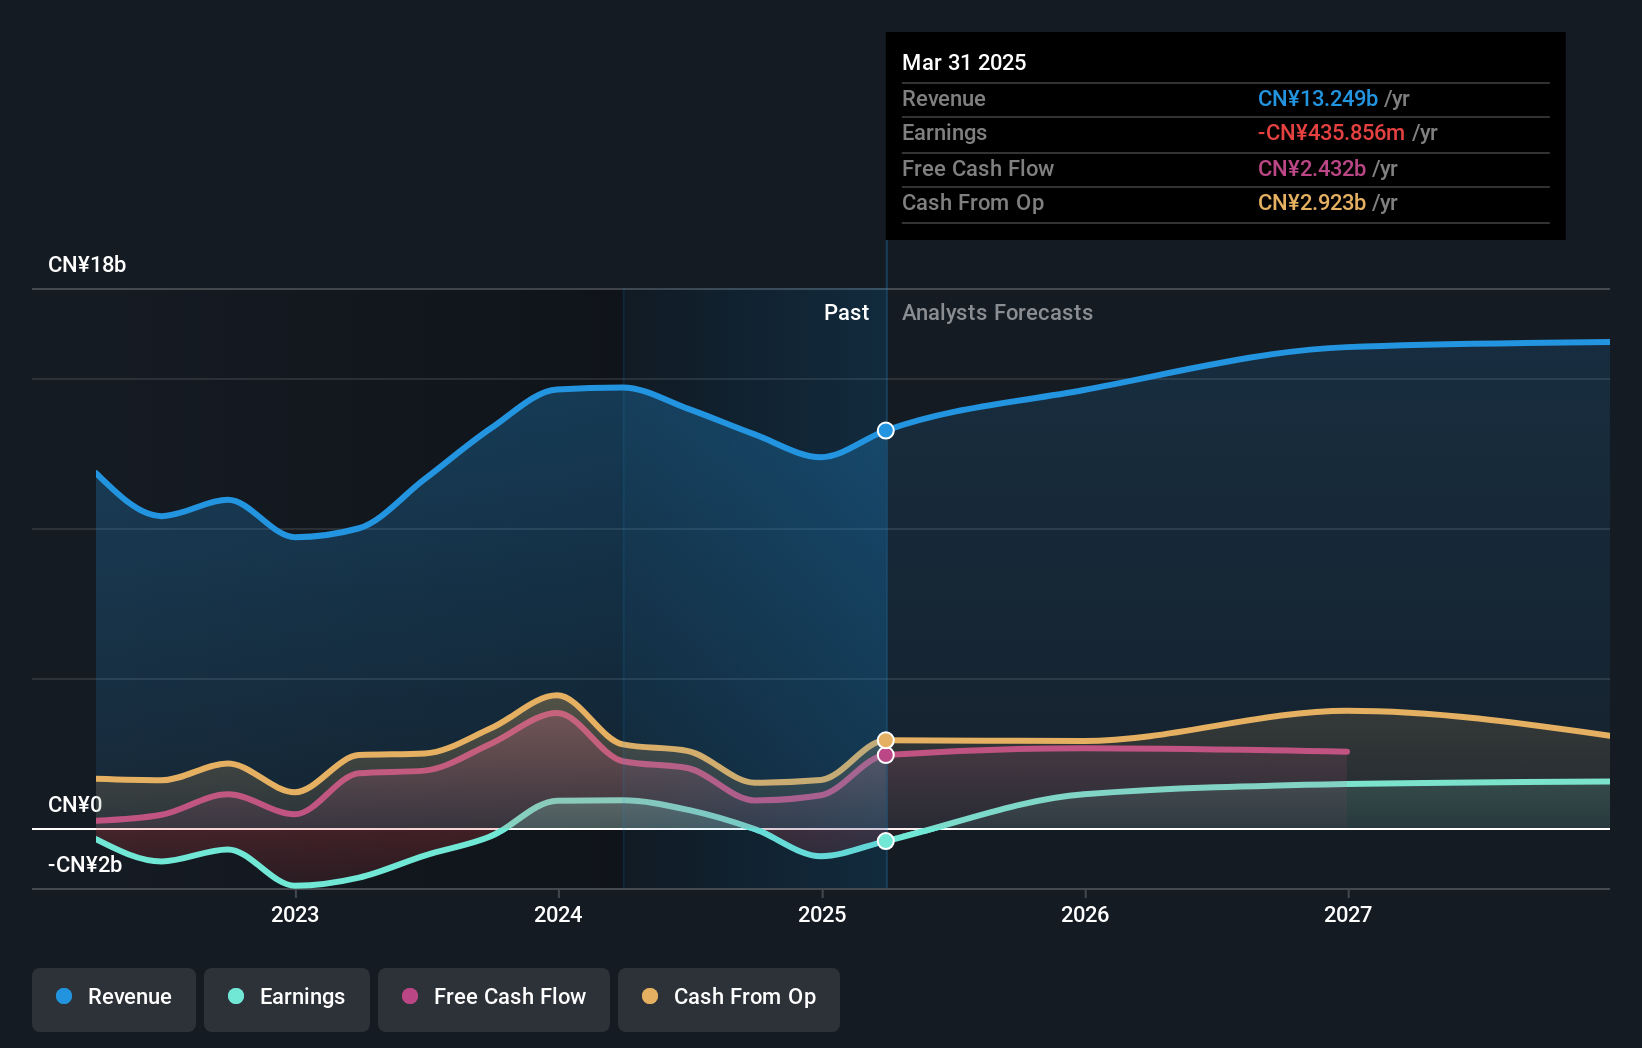Click the CN¥13.249b revenue value

tap(1318, 99)
